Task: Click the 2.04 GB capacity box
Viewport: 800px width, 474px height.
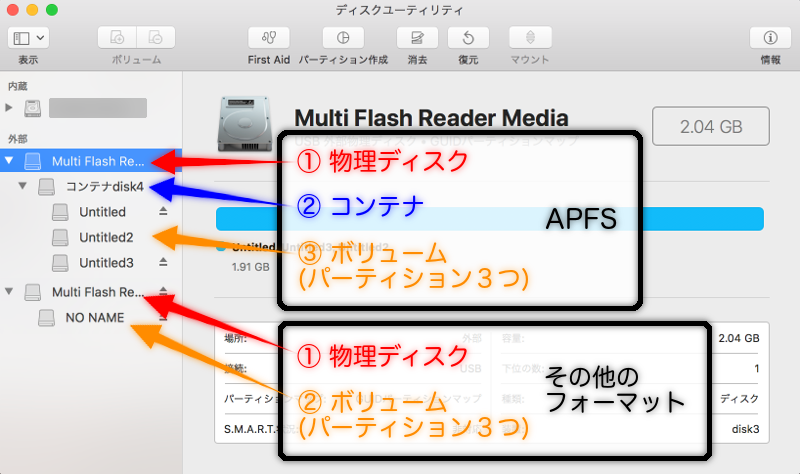Action: point(711,126)
